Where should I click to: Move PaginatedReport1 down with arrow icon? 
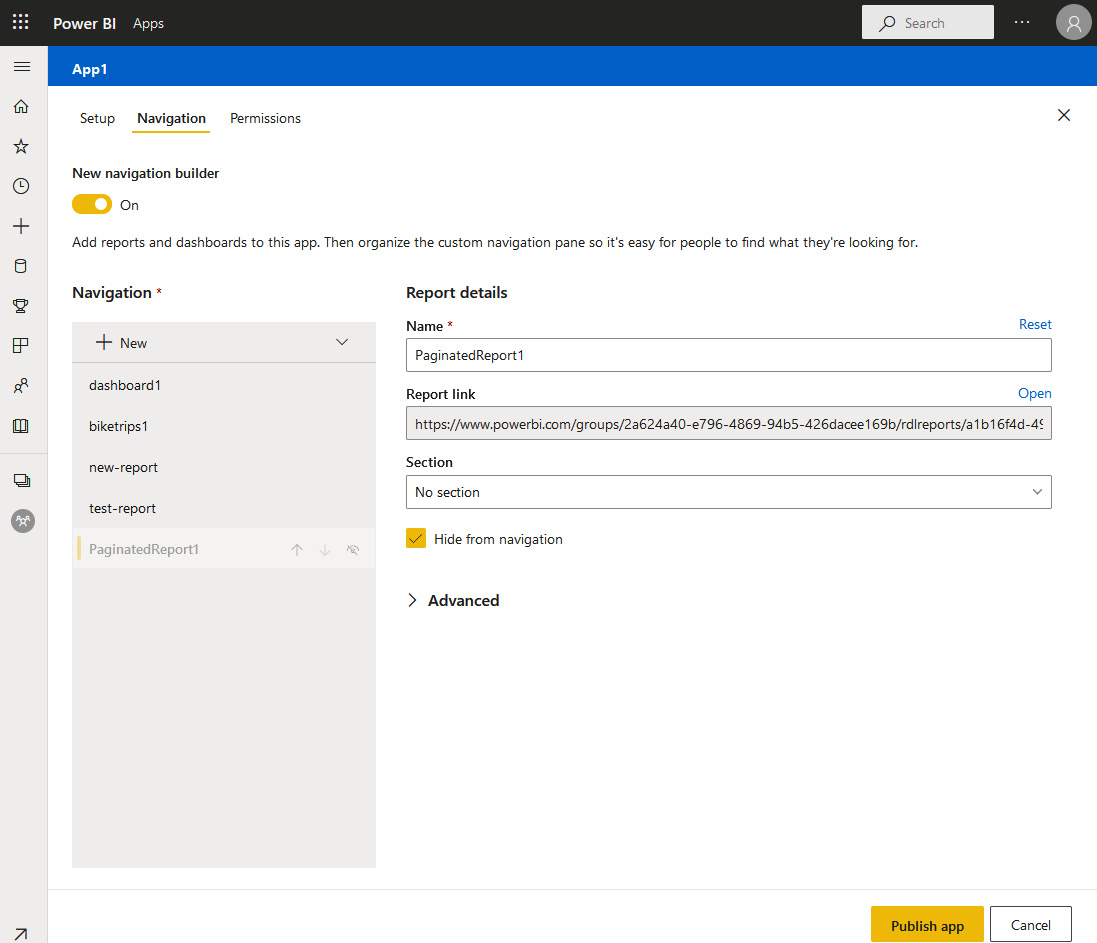click(x=325, y=550)
